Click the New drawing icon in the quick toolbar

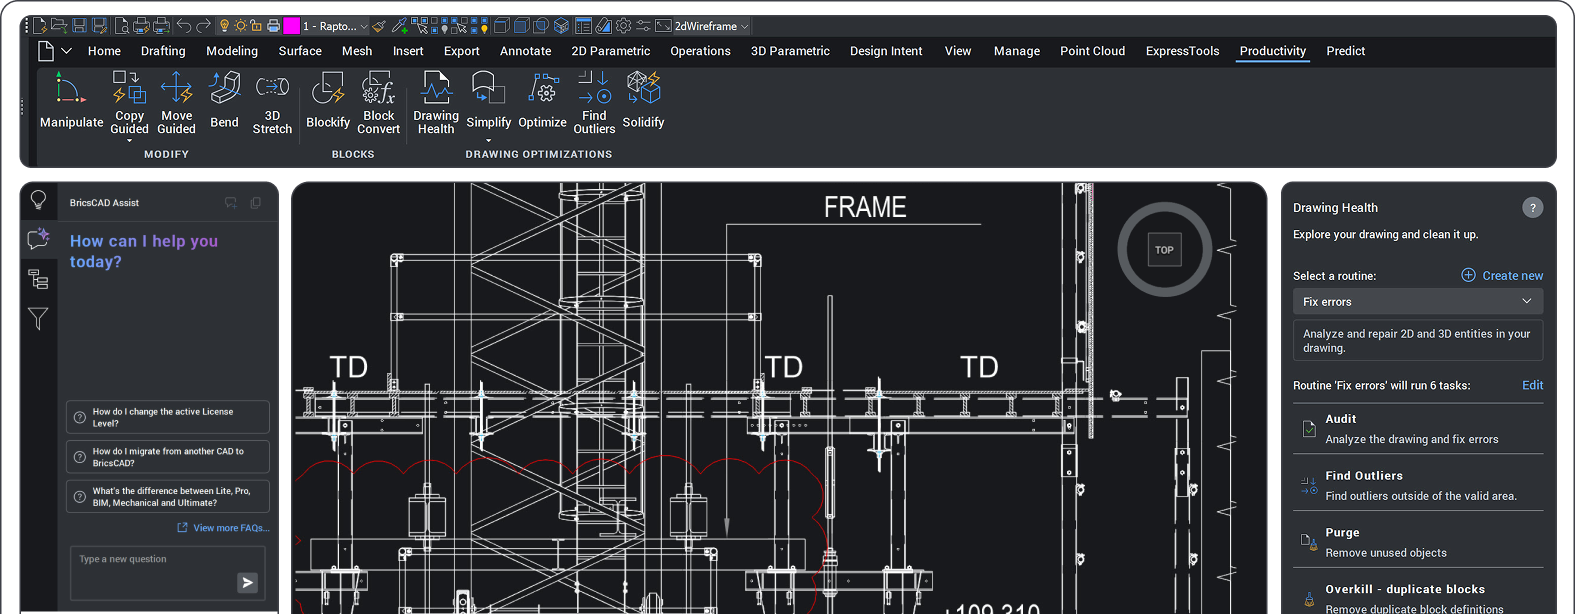point(39,26)
